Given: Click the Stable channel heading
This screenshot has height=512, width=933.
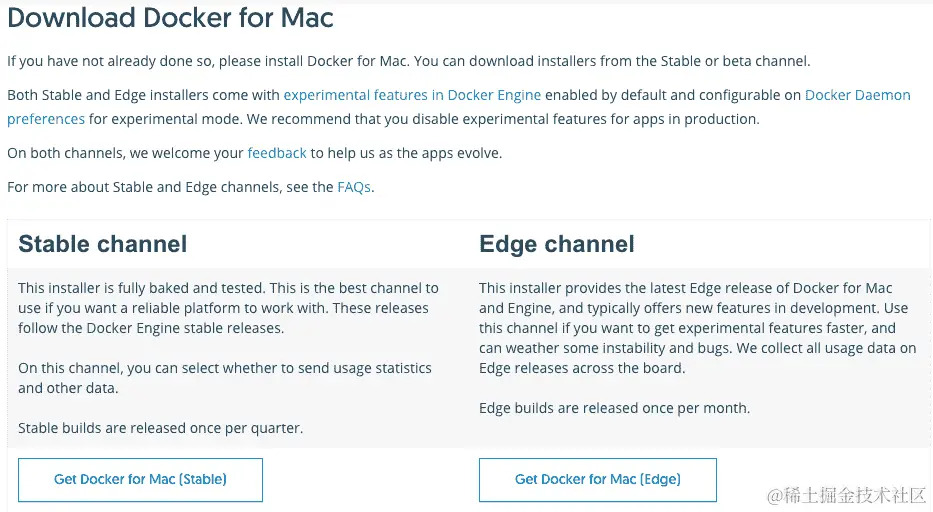Looking at the screenshot, I should coord(103,244).
